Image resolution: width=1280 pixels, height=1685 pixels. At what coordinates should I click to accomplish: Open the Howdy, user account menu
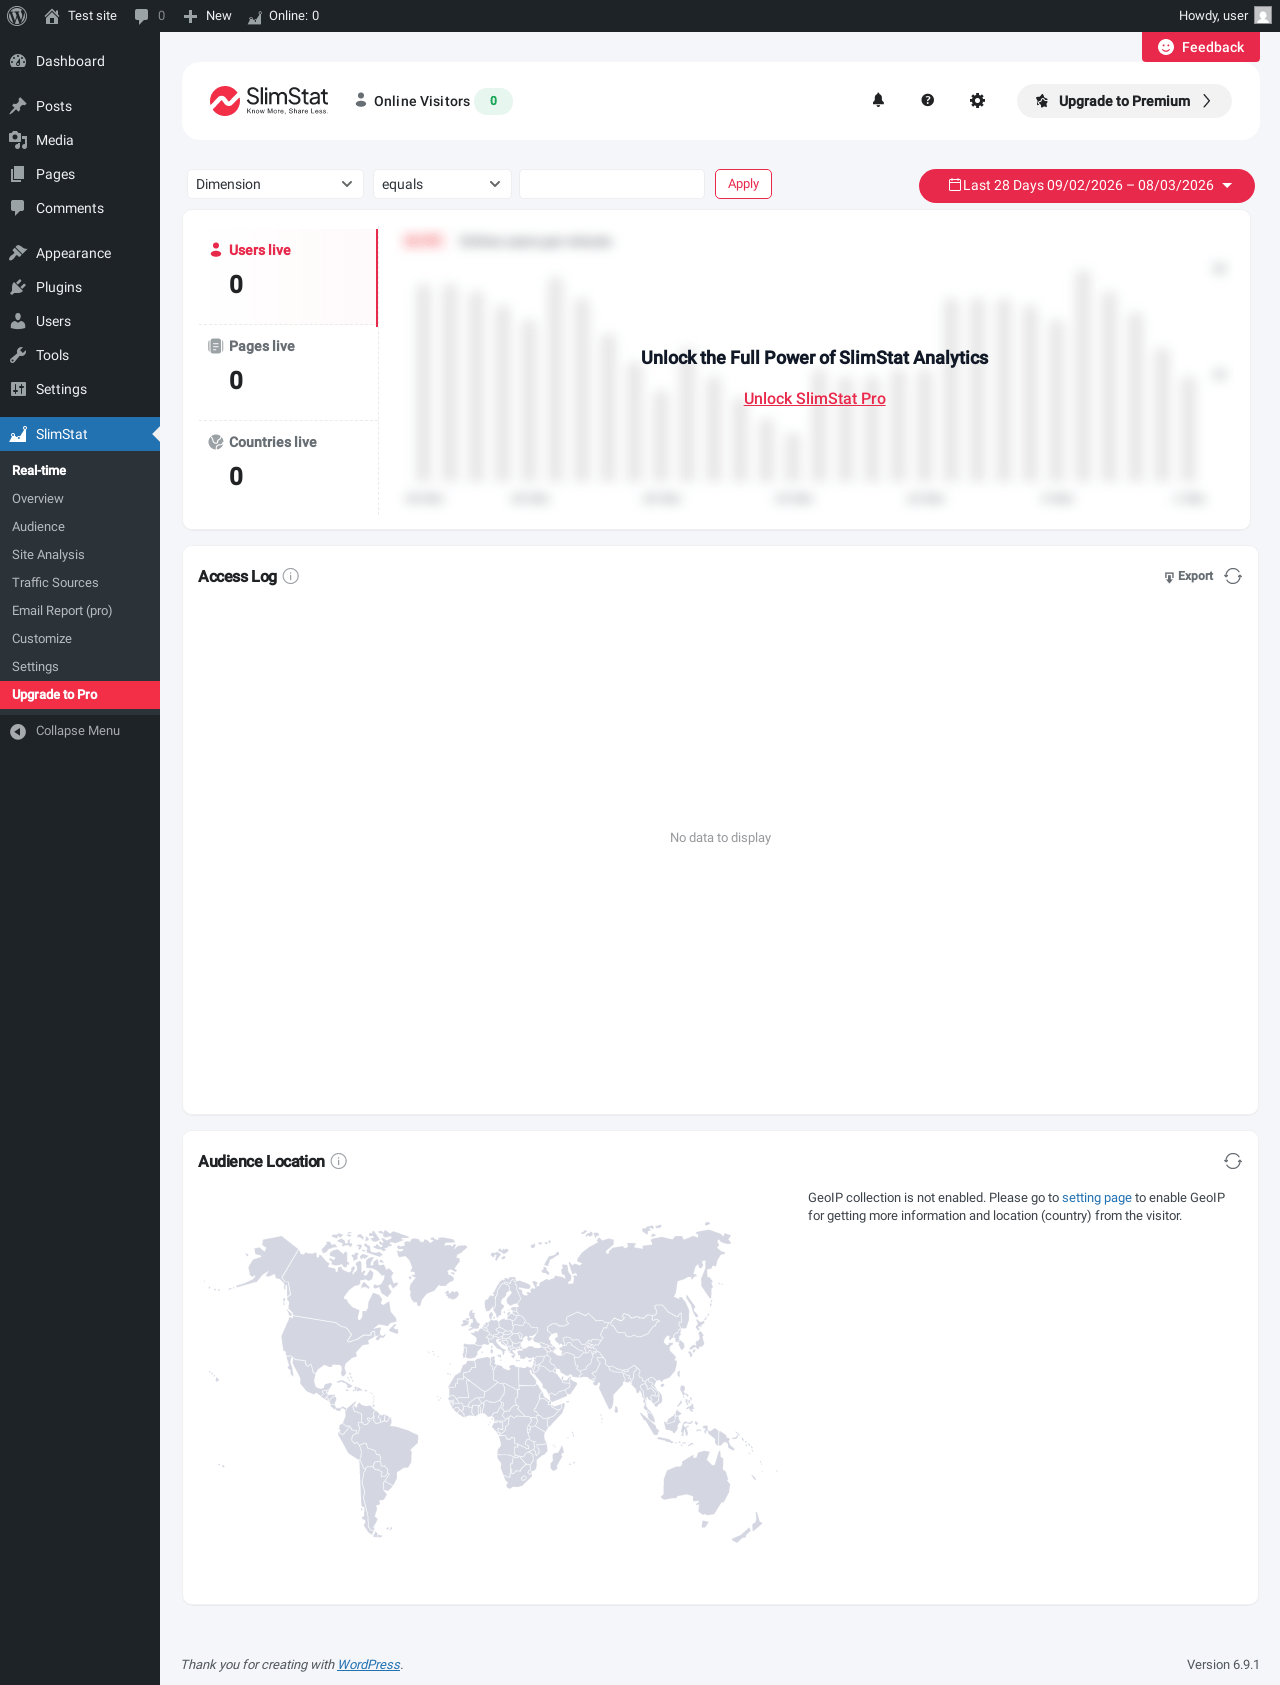pos(1225,16)
